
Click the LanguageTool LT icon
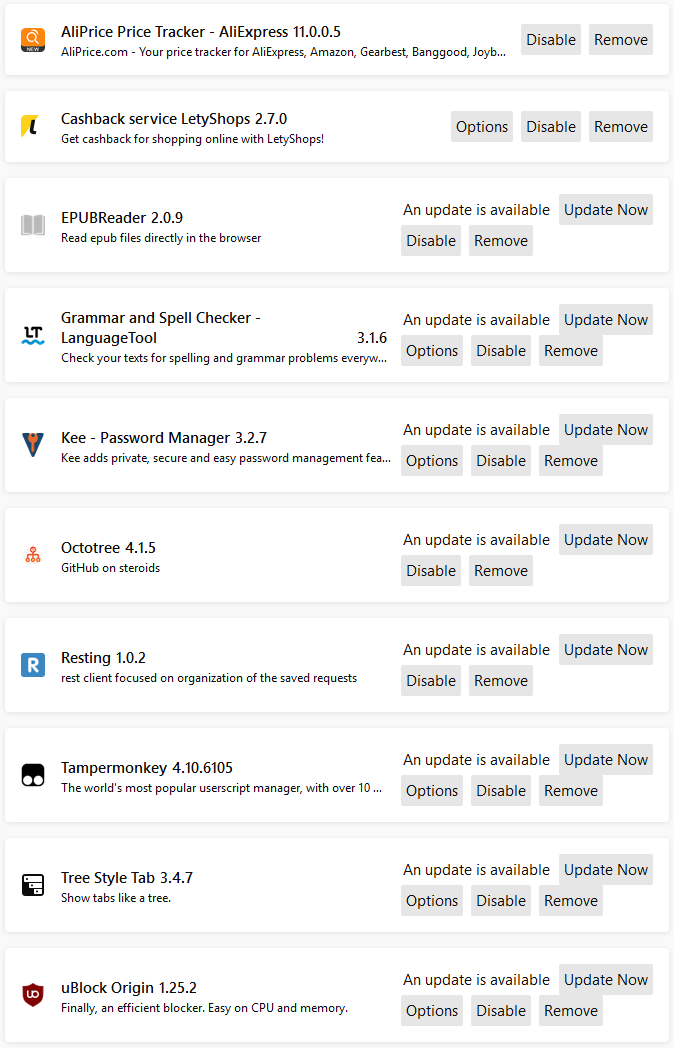[33, 335]
